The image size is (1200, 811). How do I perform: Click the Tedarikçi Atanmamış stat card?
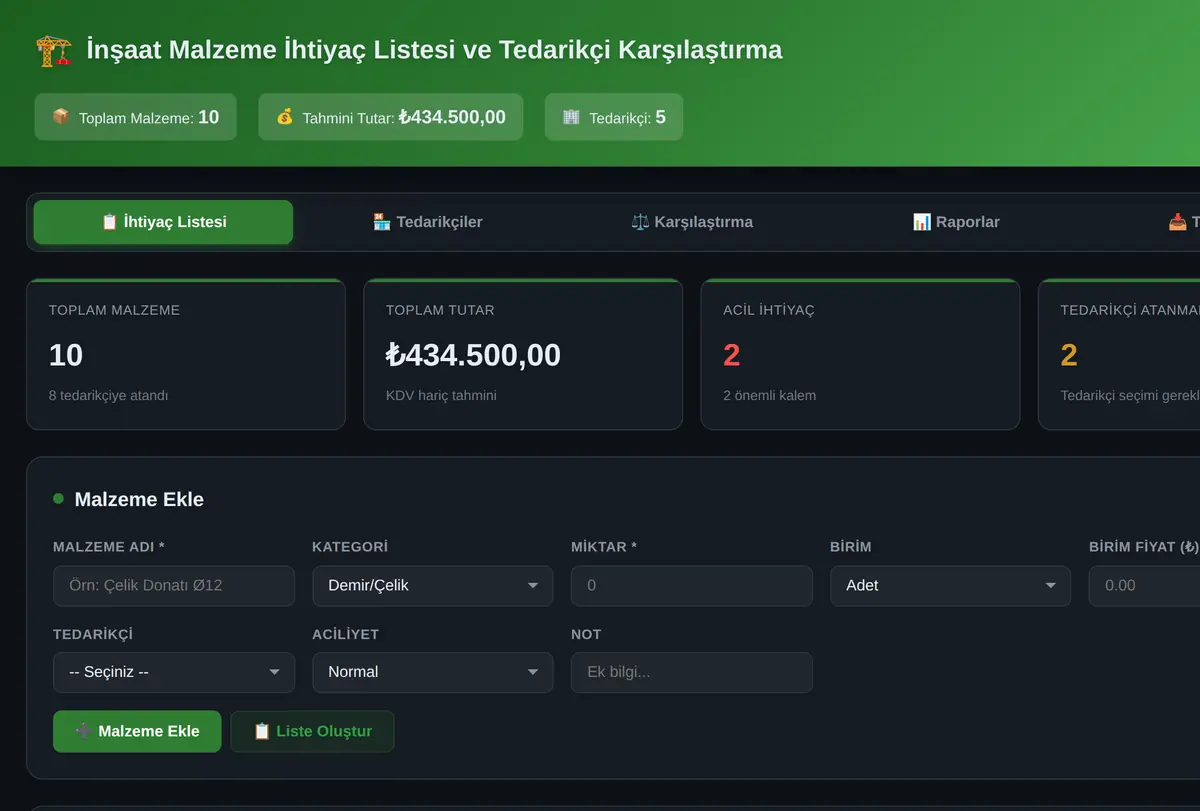(x=1119, y=354)
